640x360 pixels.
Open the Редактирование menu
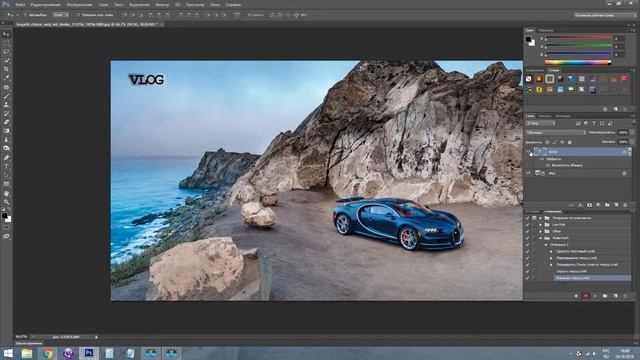pyautogui.click(x=45, y=5)
